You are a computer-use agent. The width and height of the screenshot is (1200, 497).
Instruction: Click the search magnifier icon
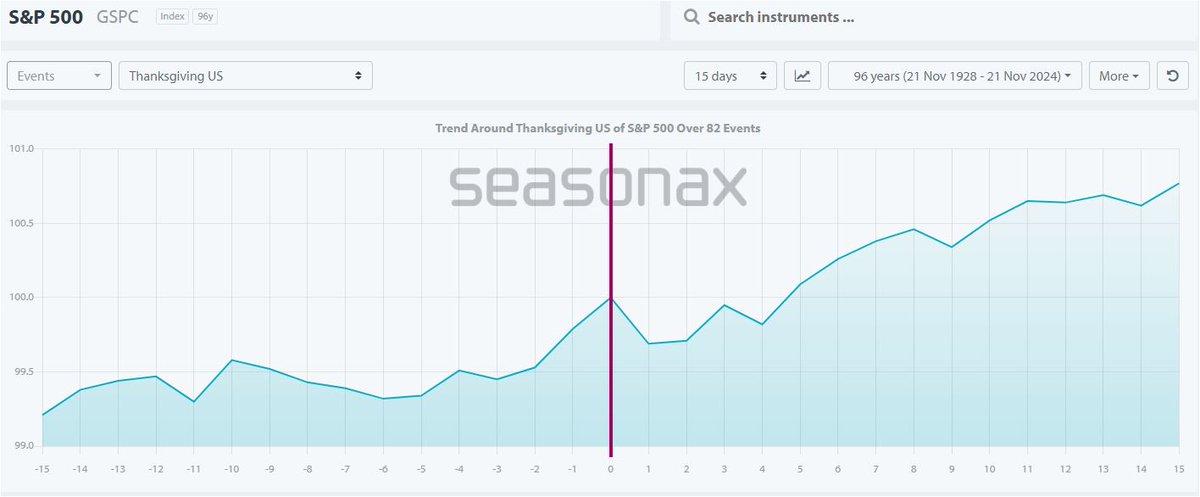(x=691, y=17)
